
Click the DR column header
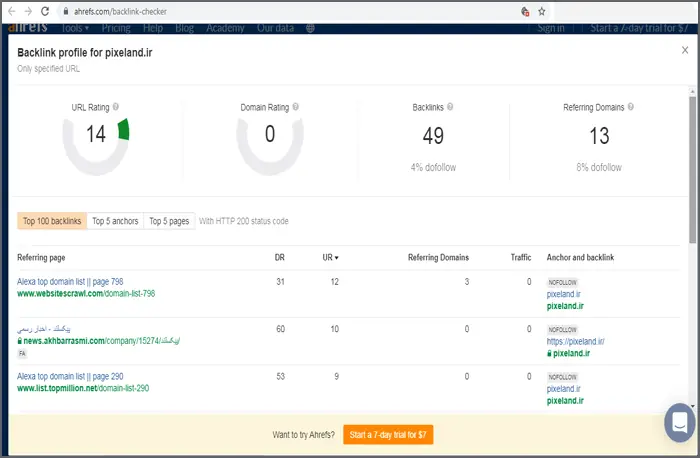click(279, 258)
